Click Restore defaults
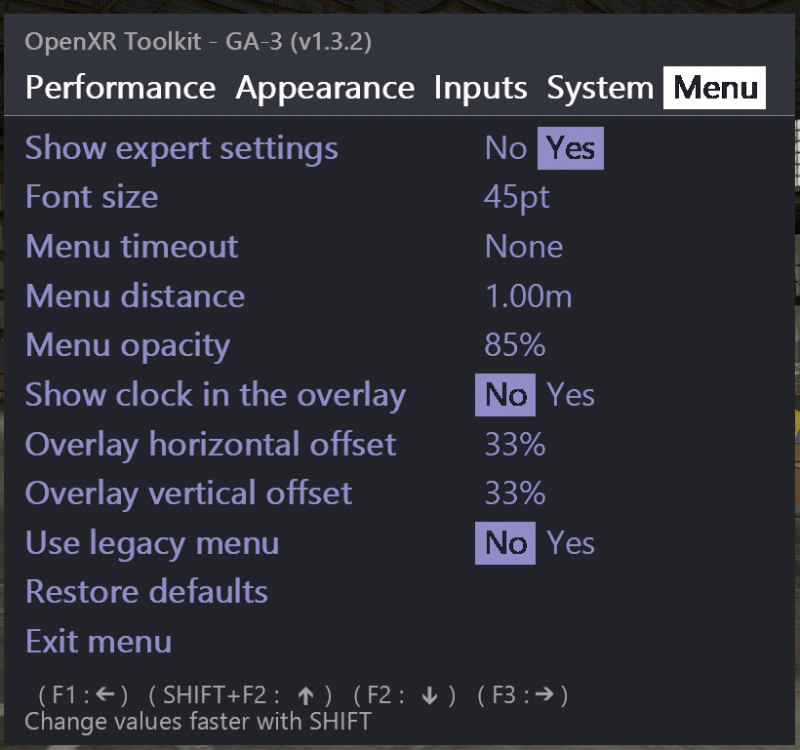800x750 pixels. 146,591
